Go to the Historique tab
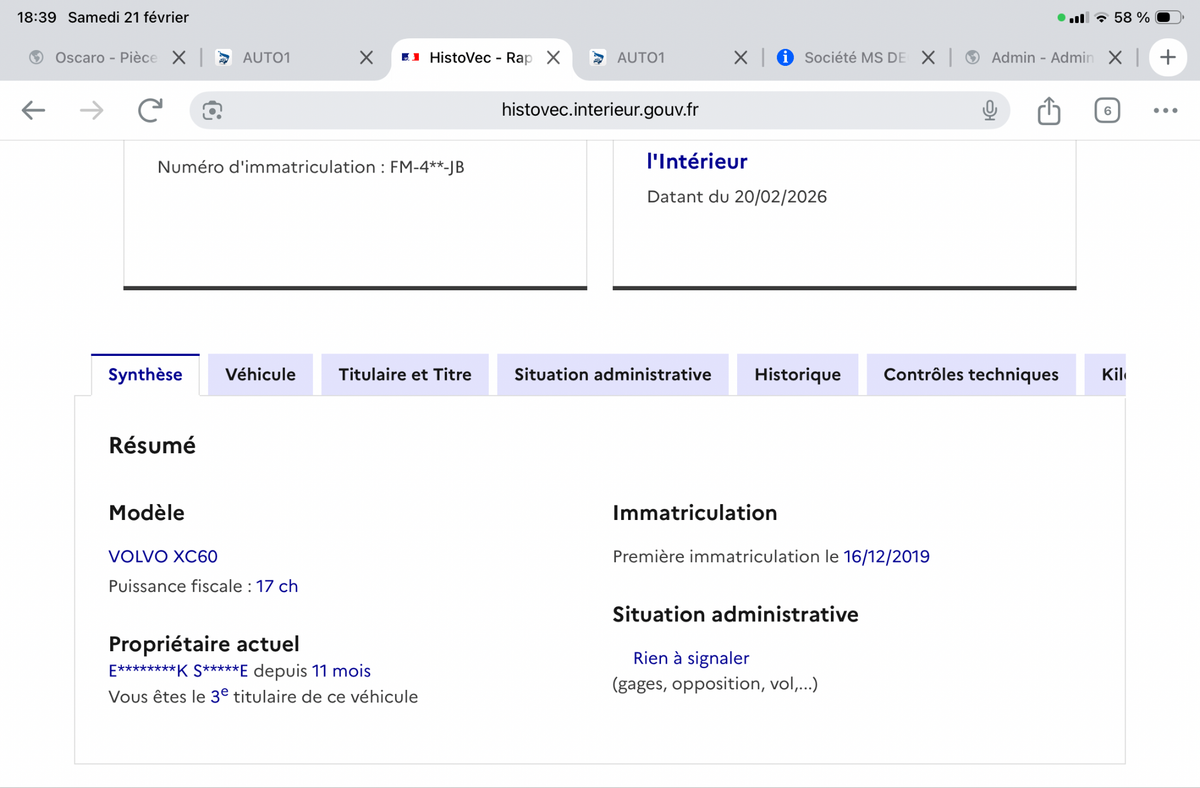This screenshot has height=788, width=1200. [x=797, y=374]
